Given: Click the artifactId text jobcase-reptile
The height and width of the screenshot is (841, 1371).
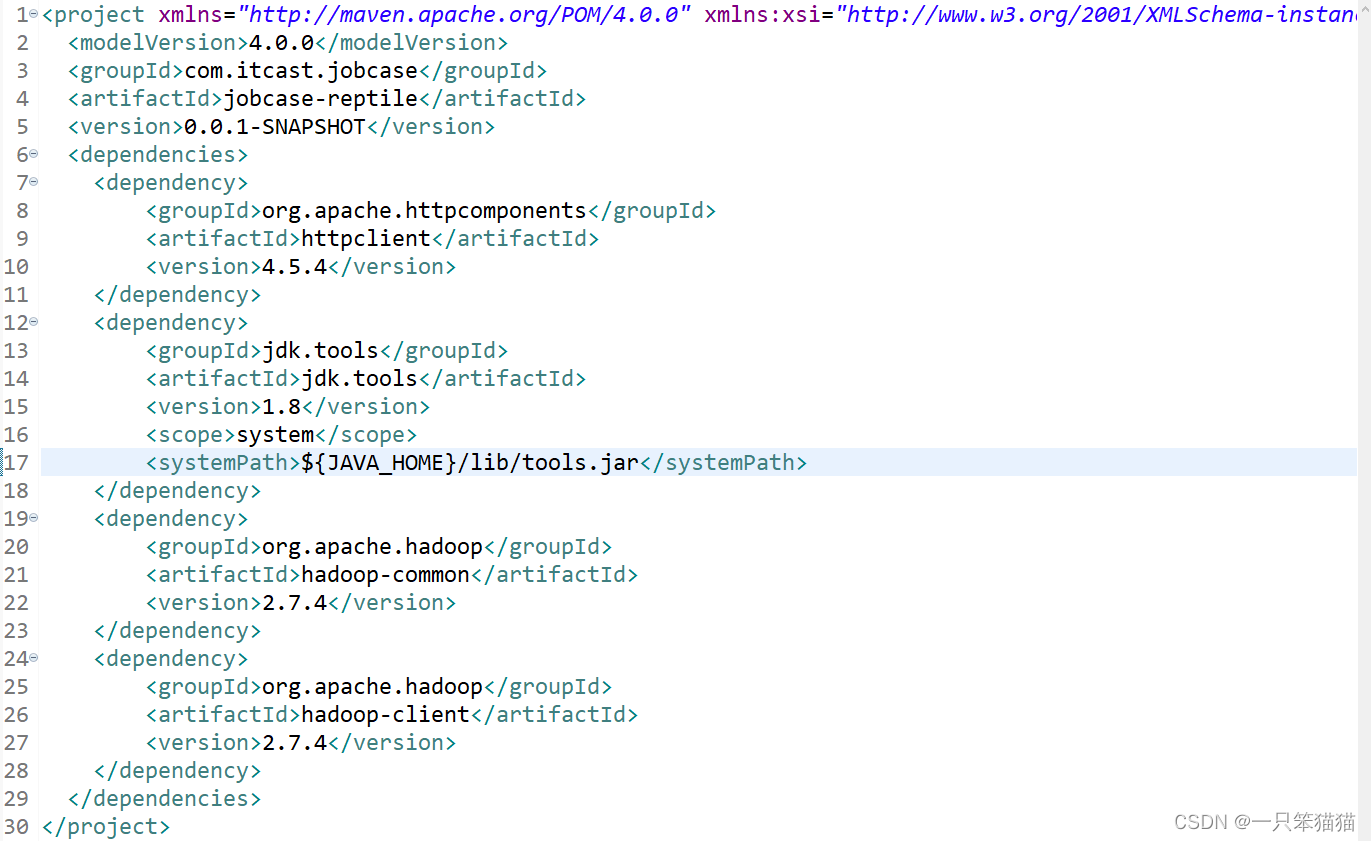Looking at the screenshot, I should [320, 99].
